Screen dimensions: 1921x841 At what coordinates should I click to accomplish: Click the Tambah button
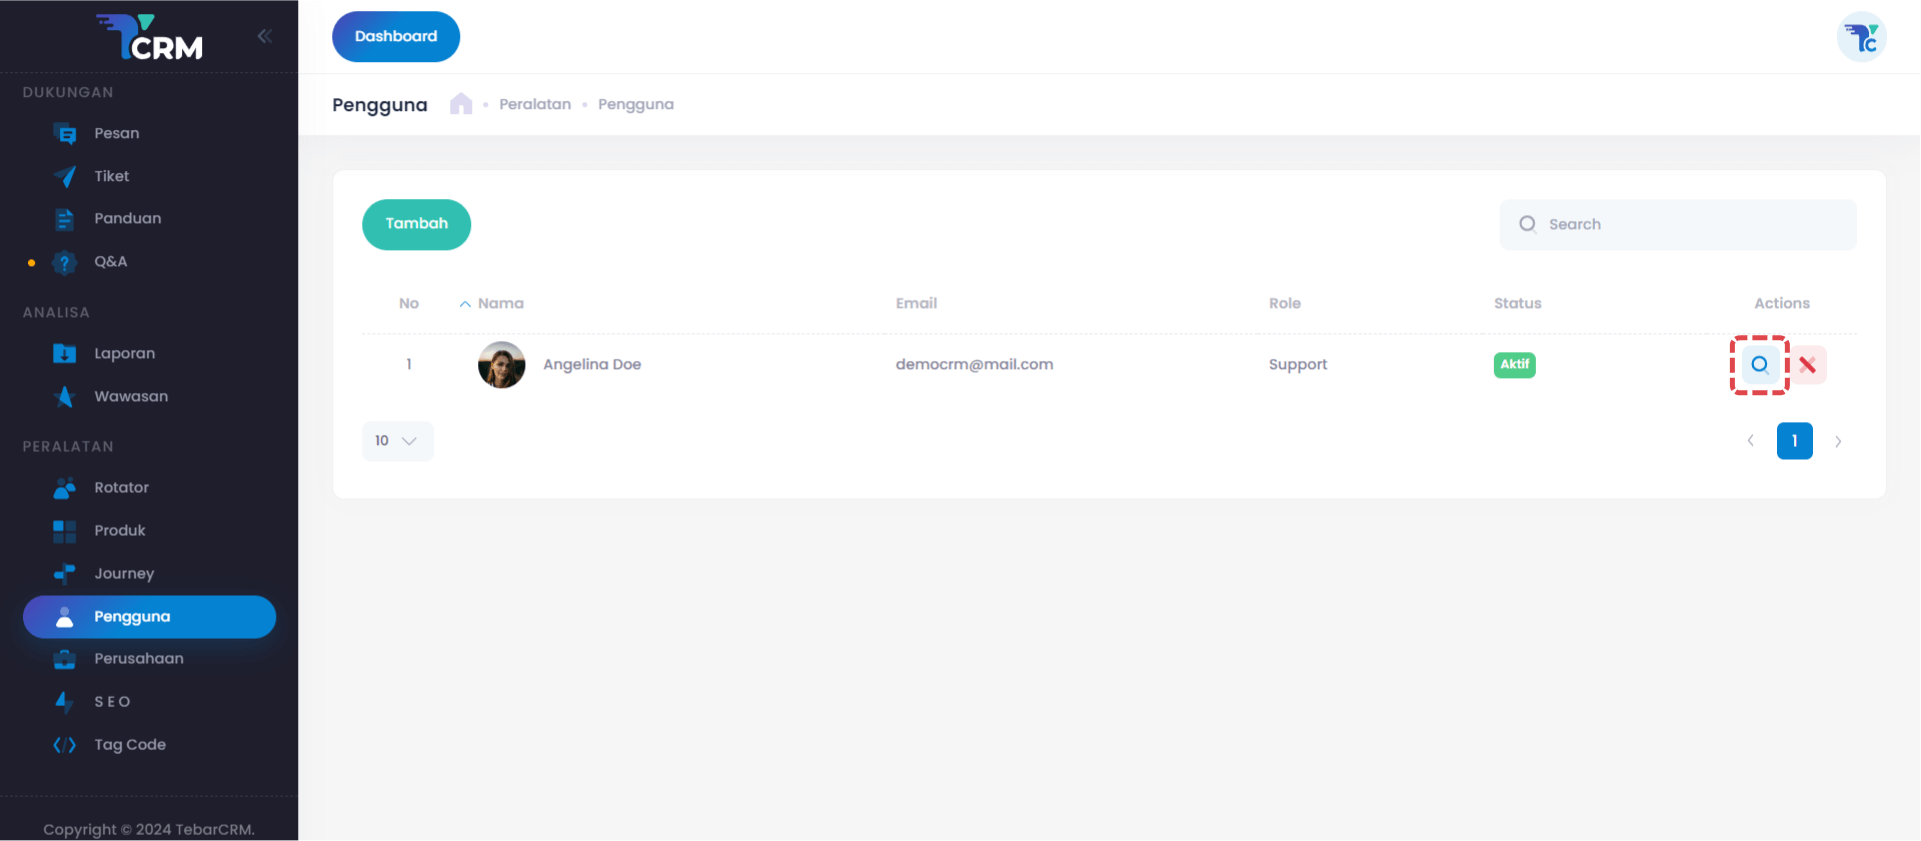coord(416,224)
